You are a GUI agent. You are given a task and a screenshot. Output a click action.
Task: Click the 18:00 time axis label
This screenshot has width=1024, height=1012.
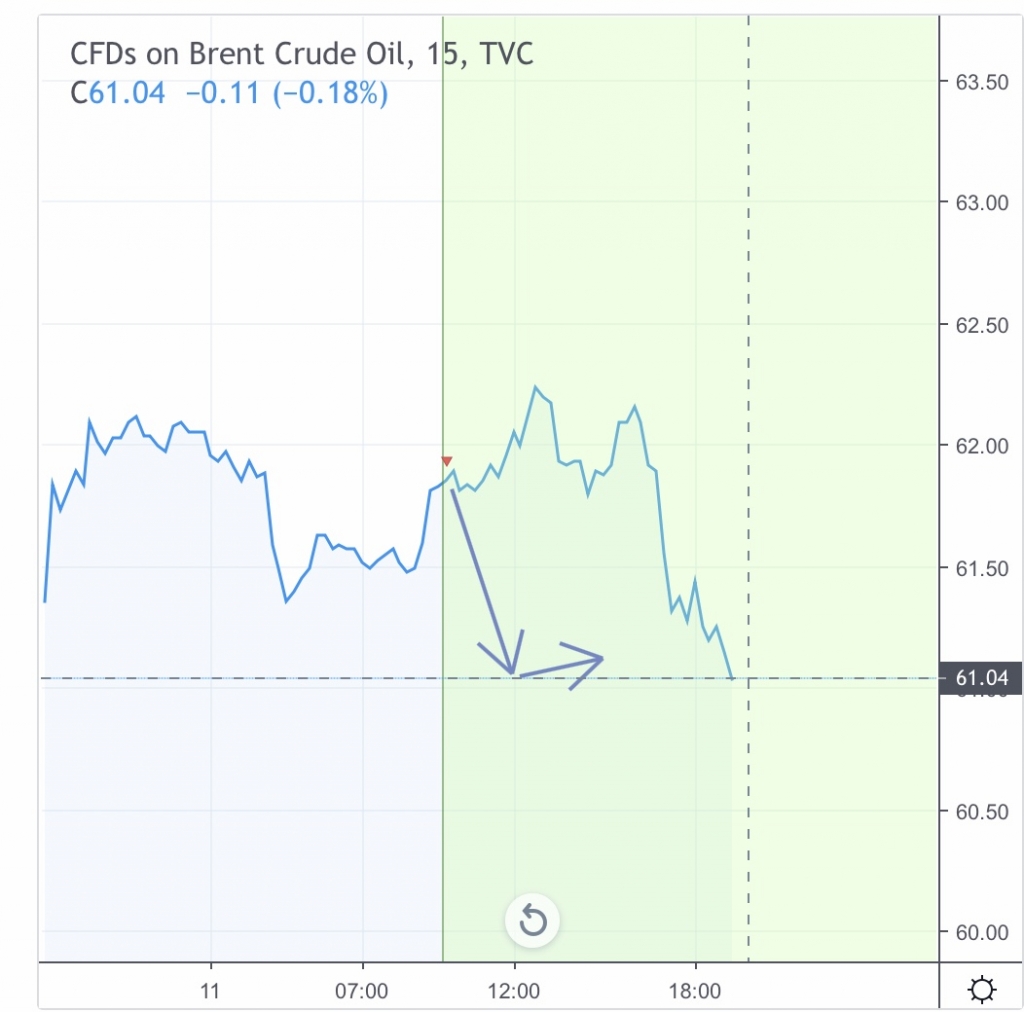pyautogui.click(x=696, y=991)
